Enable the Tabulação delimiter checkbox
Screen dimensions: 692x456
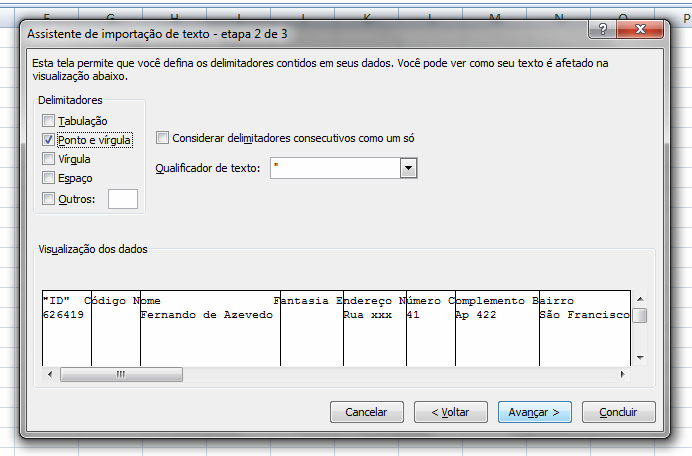(49, 121)
